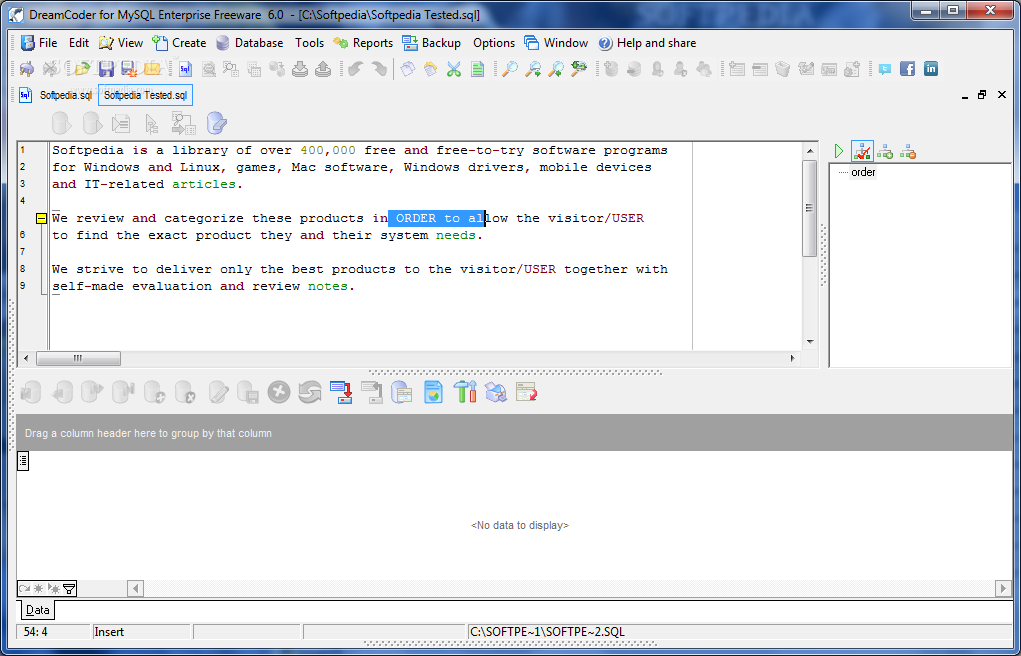
Task: Click the new SQL document icon
Action: click(186, 68)
